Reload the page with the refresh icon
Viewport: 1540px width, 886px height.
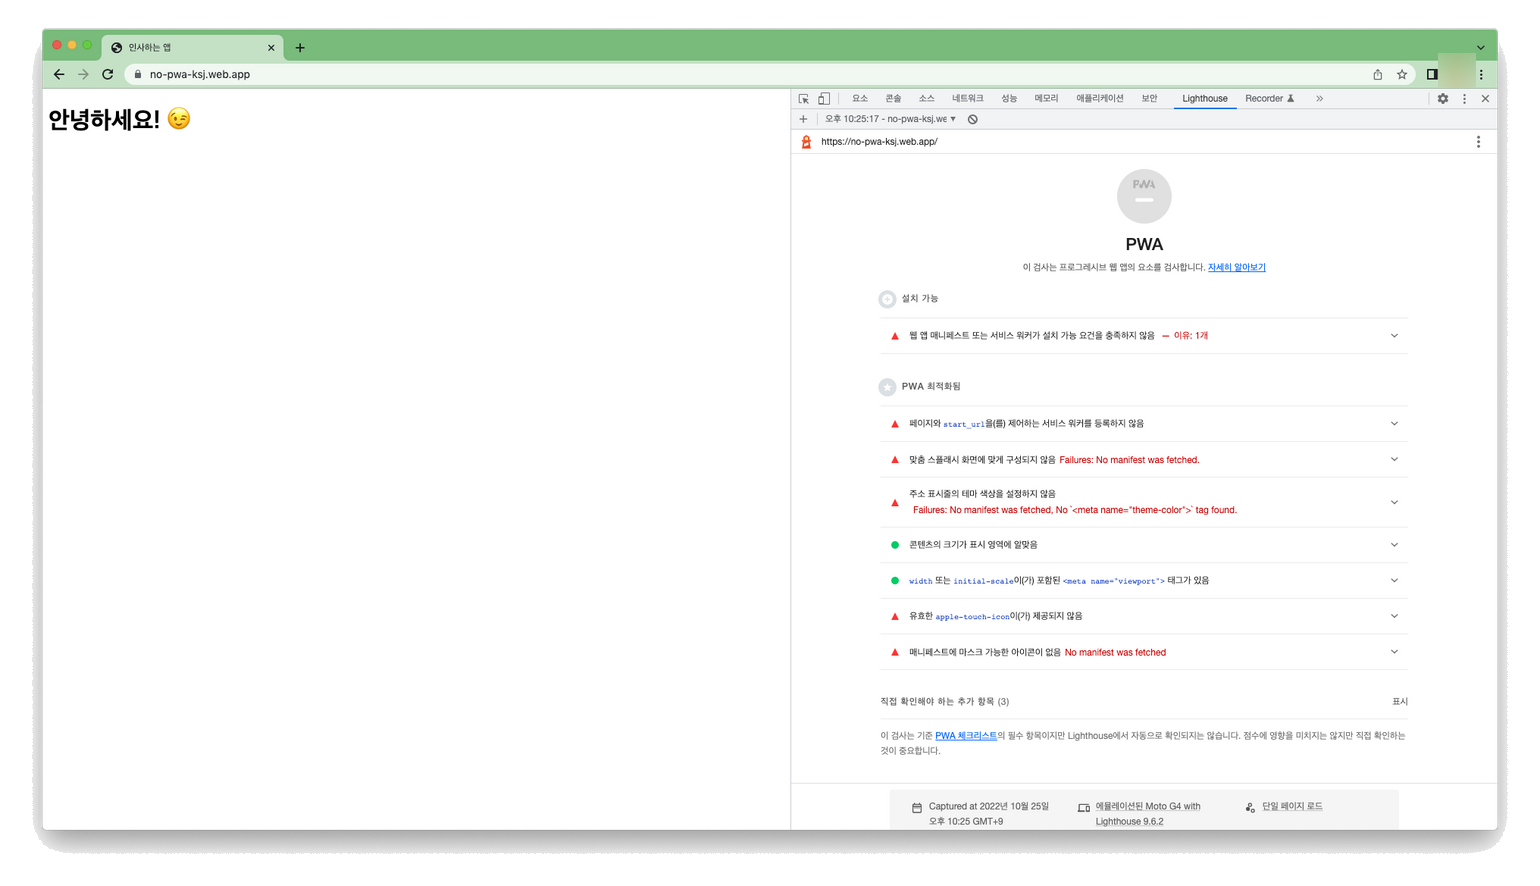(108, 74)
